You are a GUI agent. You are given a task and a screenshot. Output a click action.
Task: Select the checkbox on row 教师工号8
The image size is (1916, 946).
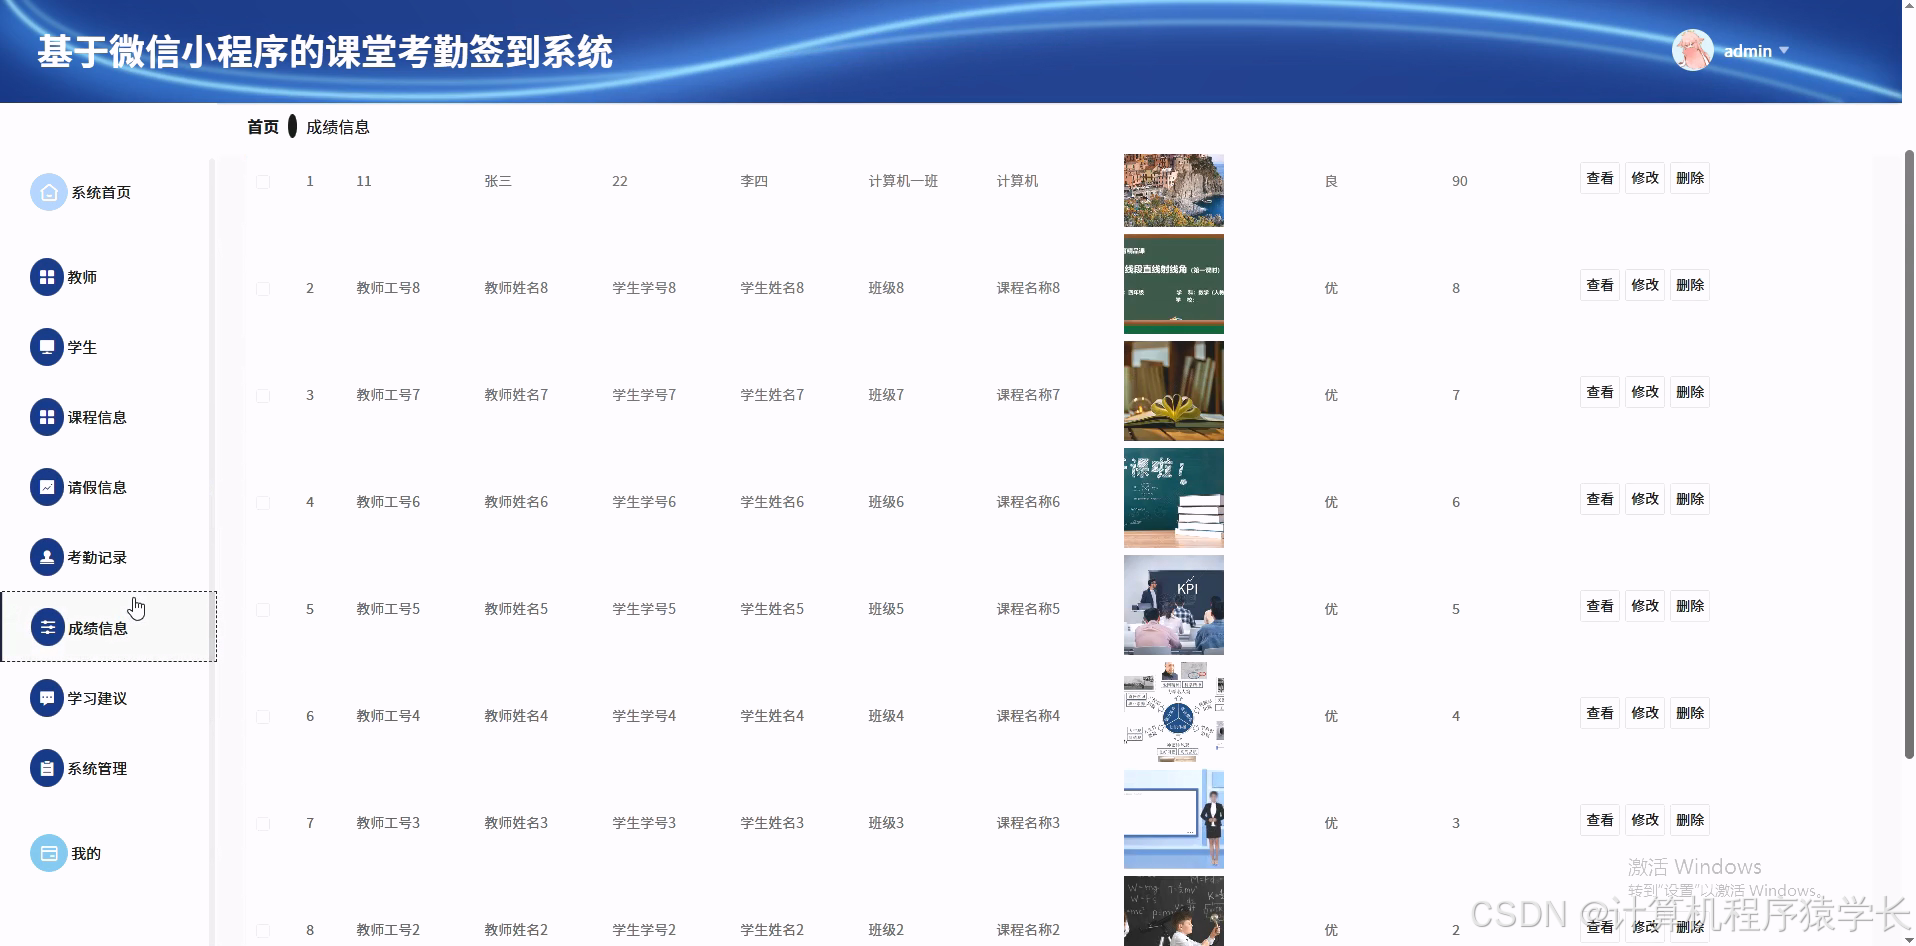263,288
